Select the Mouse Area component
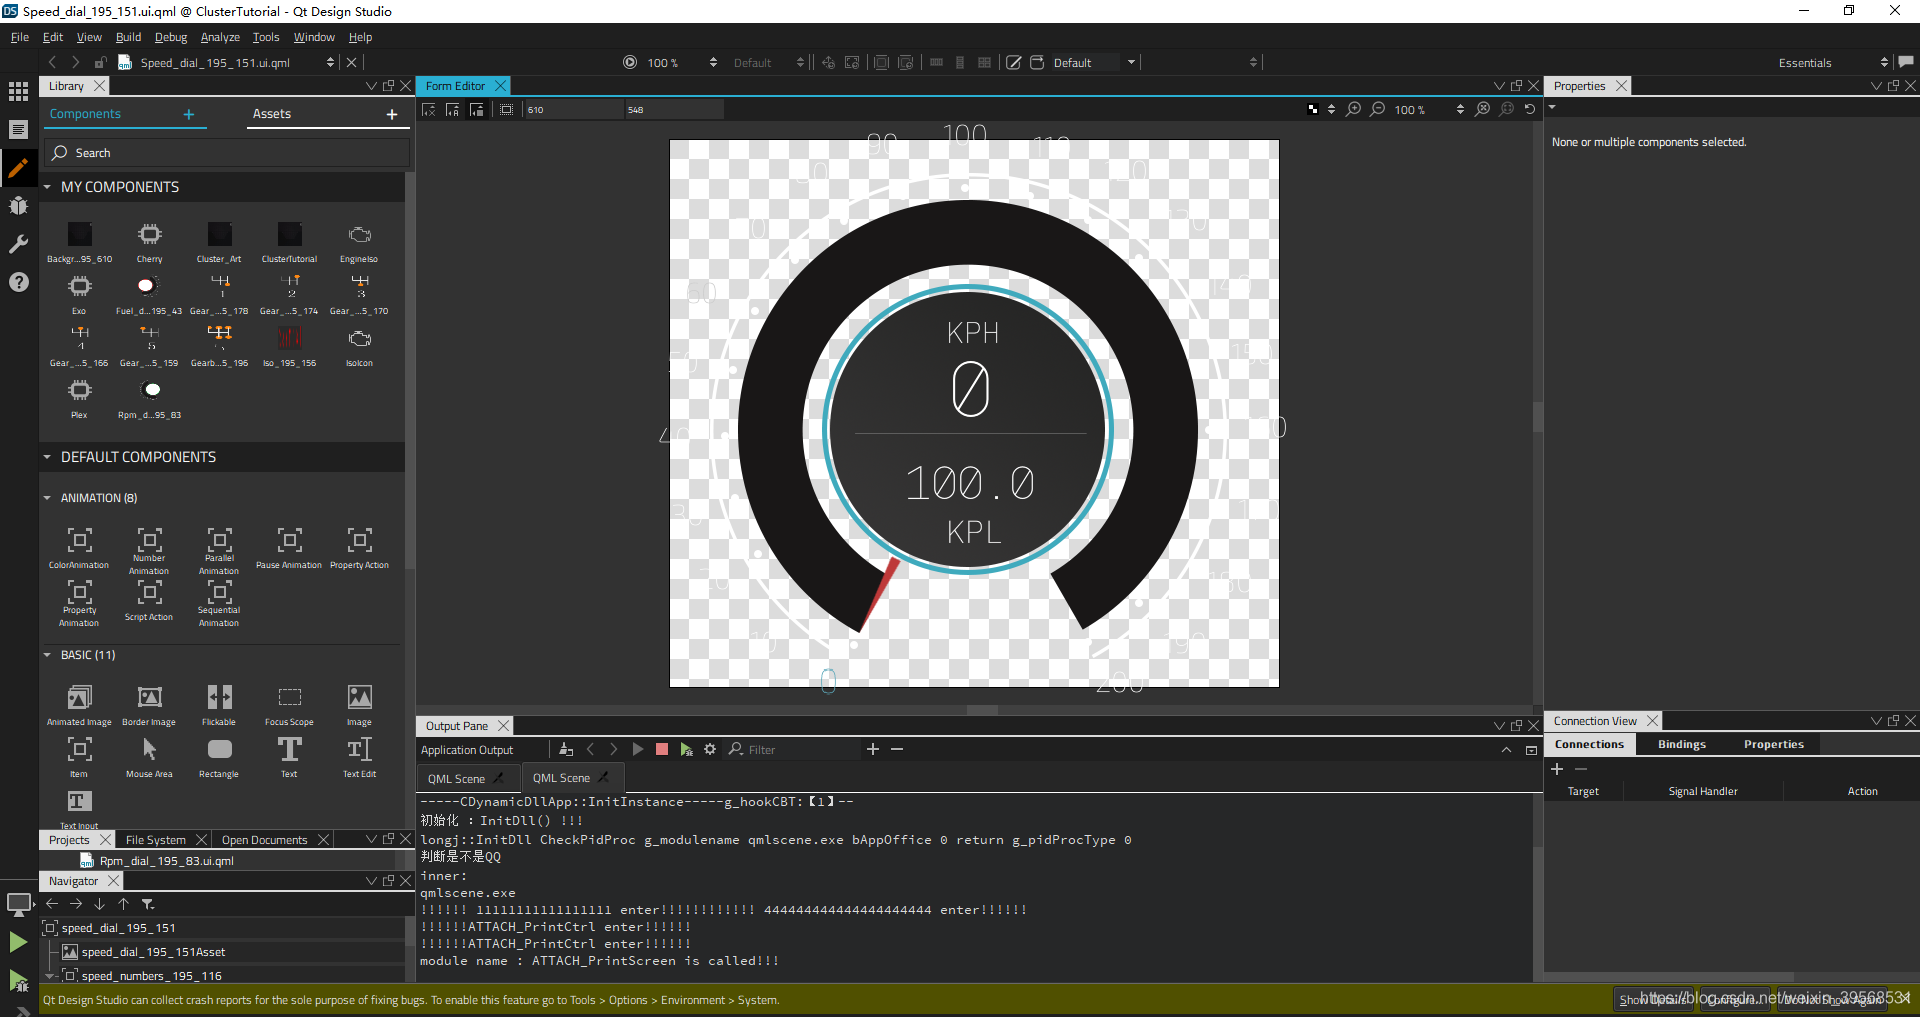The image size is (1920, 1017). pos(149,757)
